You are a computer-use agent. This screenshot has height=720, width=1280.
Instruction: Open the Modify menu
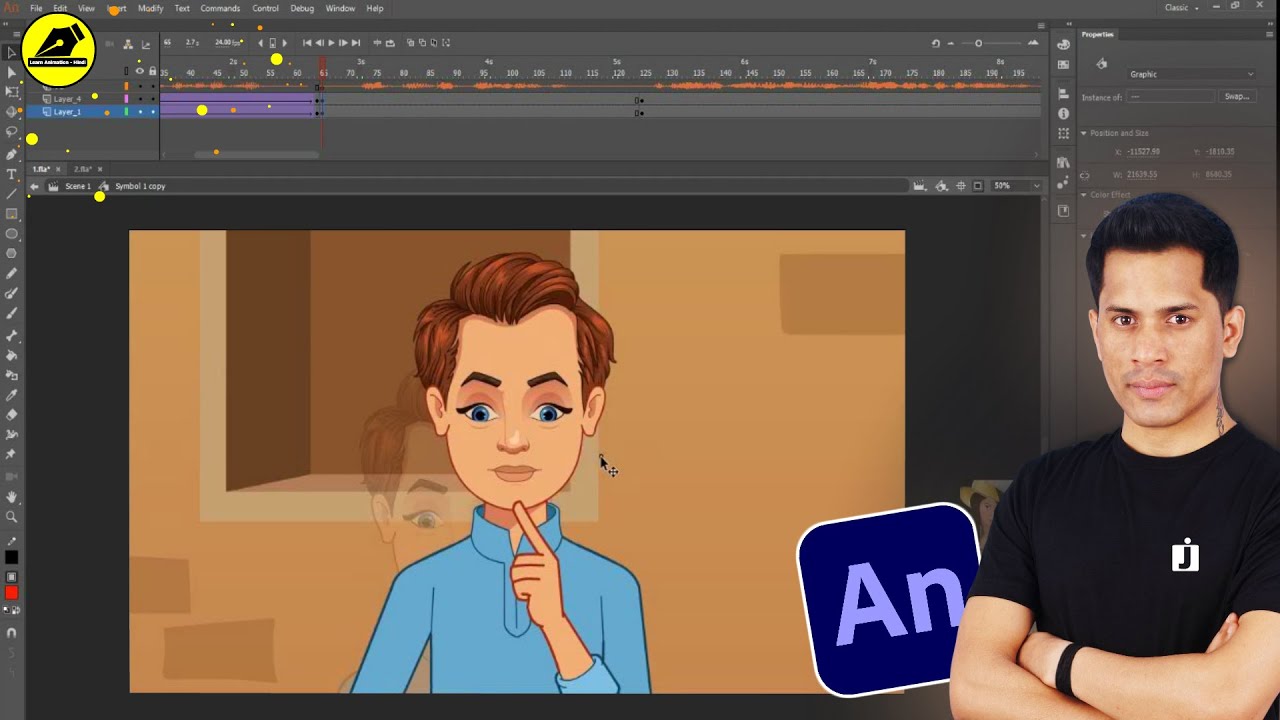150,8
